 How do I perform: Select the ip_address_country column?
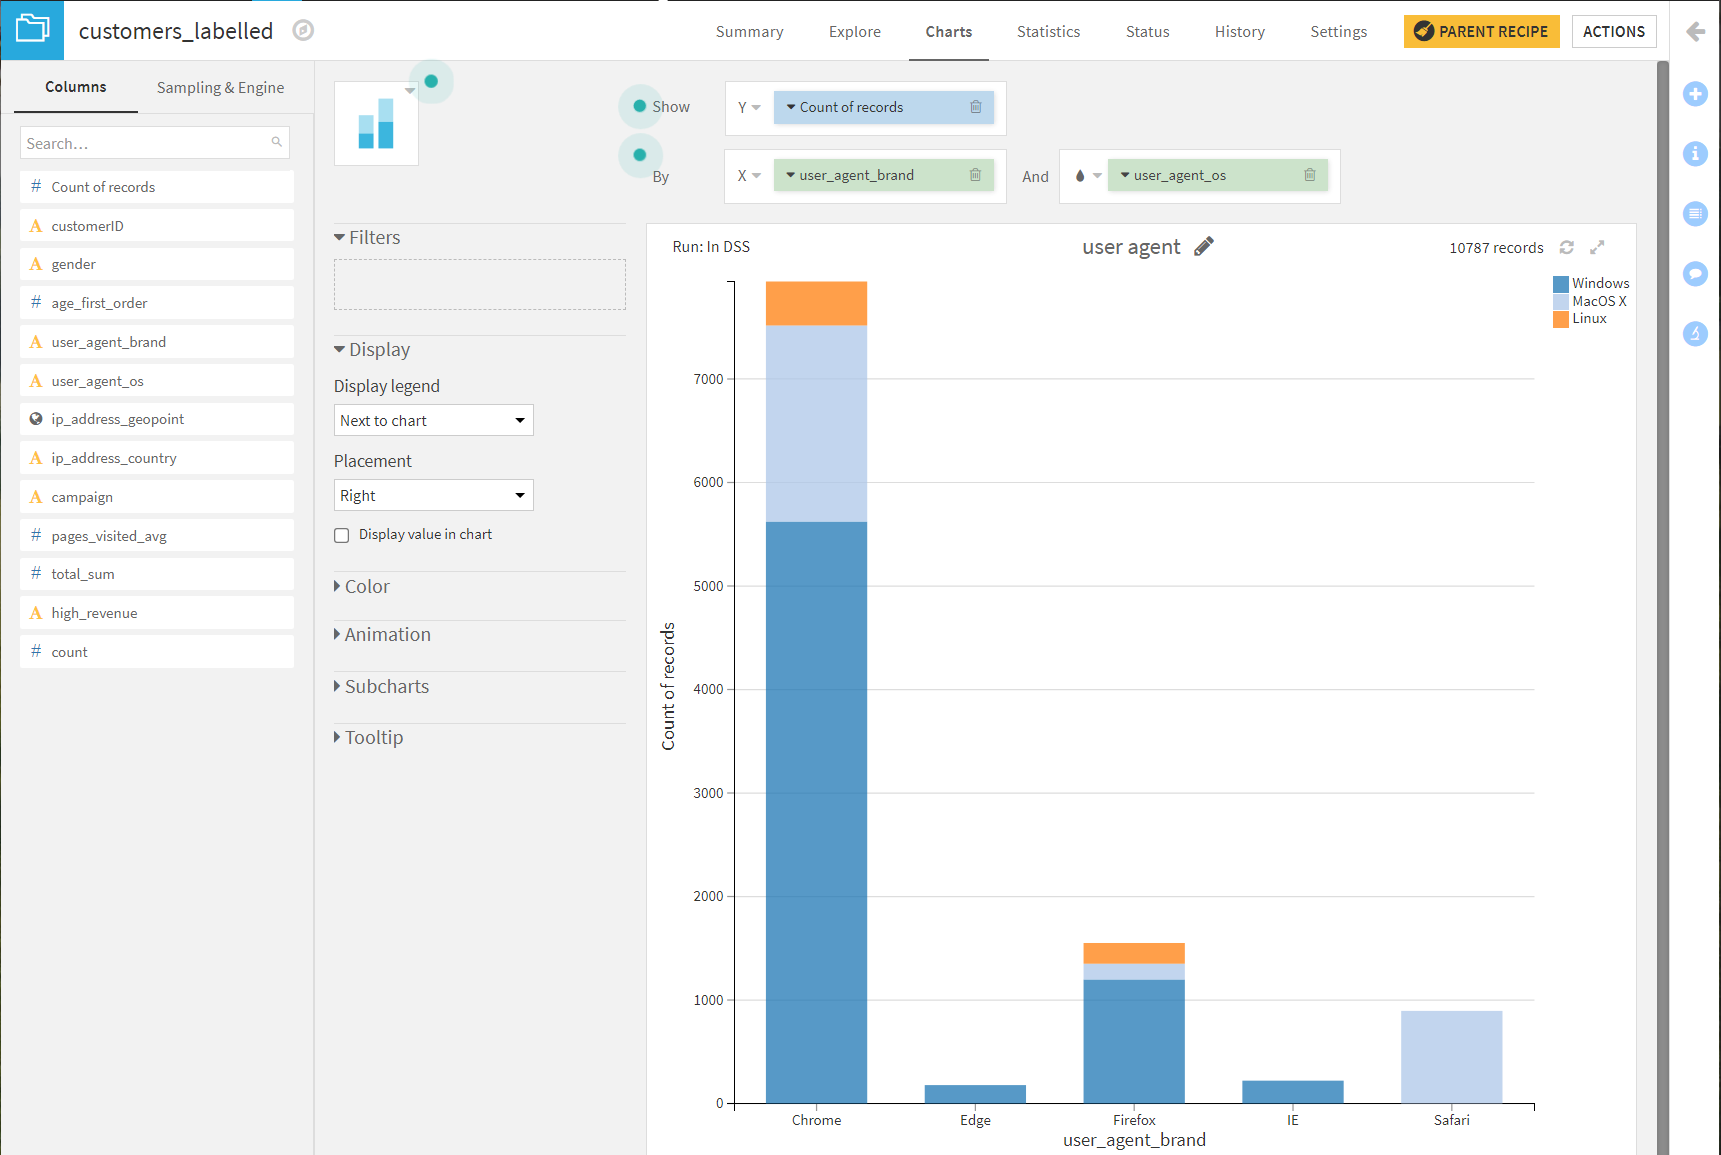click(x=157, y=458)
